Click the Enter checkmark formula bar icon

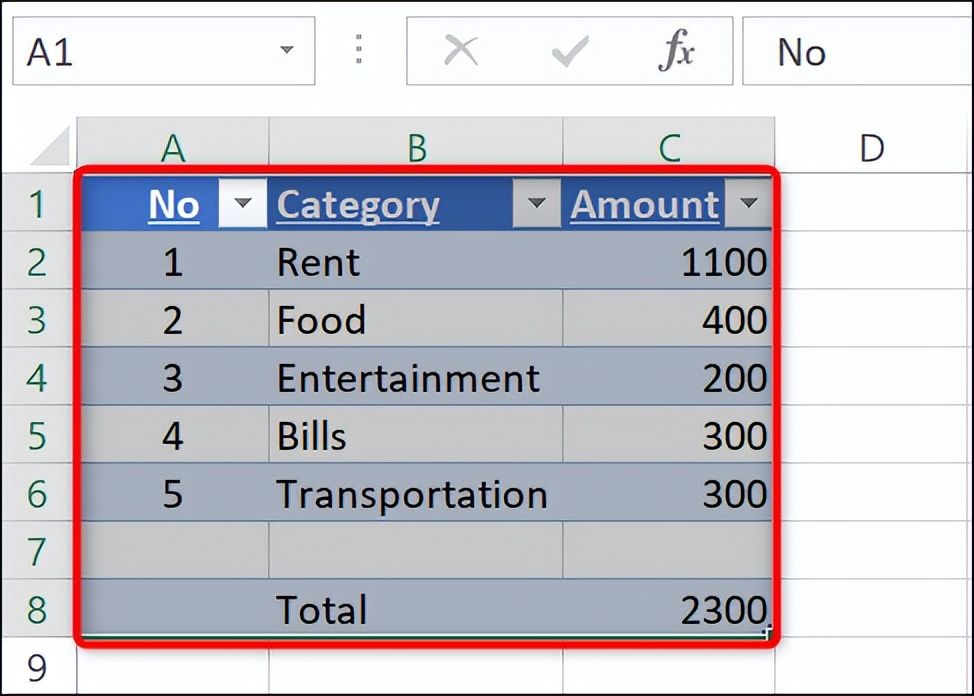tap(569, 51)
